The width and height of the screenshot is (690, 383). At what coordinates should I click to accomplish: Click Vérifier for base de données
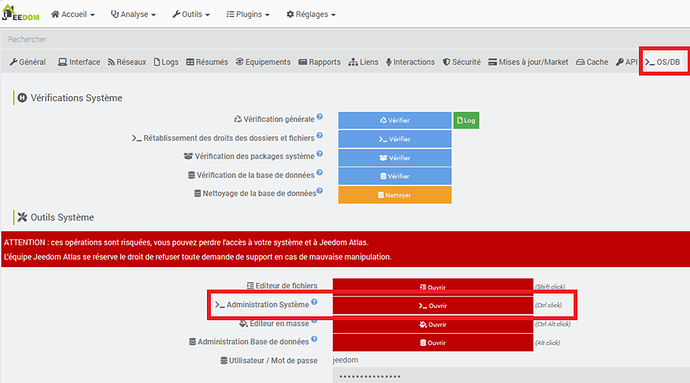pyautogui.click(x=395, y=176)
